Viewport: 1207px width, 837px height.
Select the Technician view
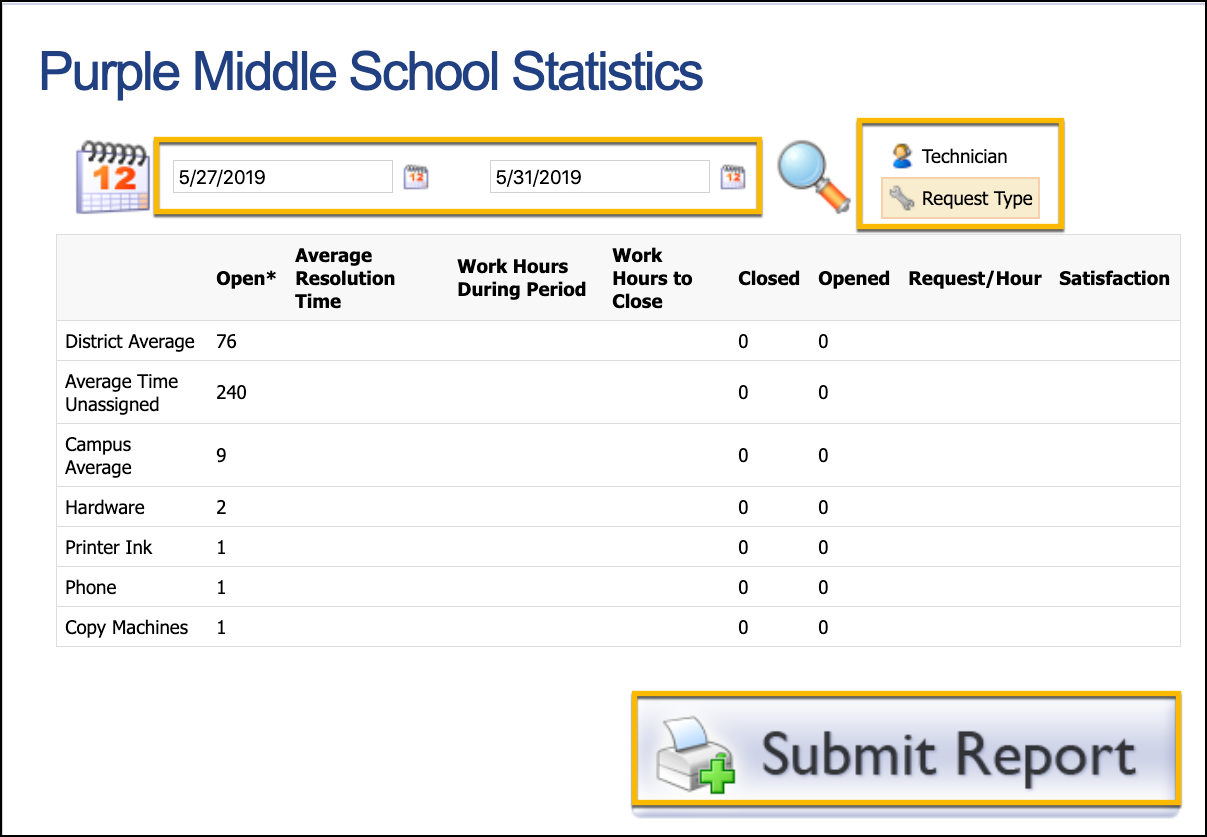coord(950,156)
